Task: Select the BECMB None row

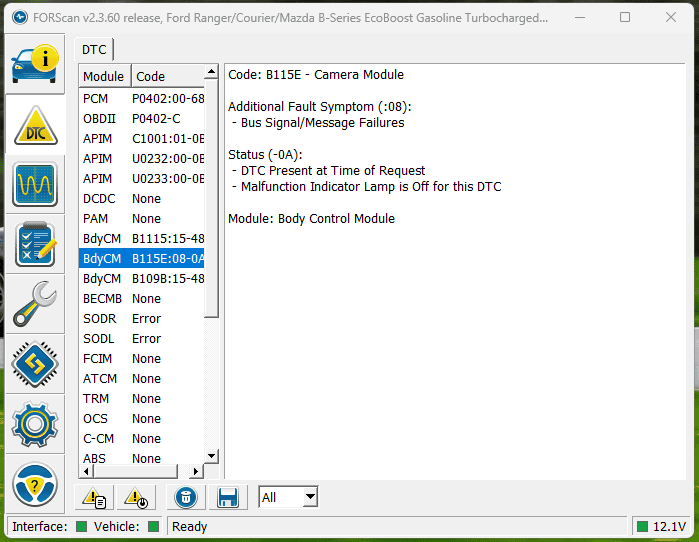Action: point(142,299)
